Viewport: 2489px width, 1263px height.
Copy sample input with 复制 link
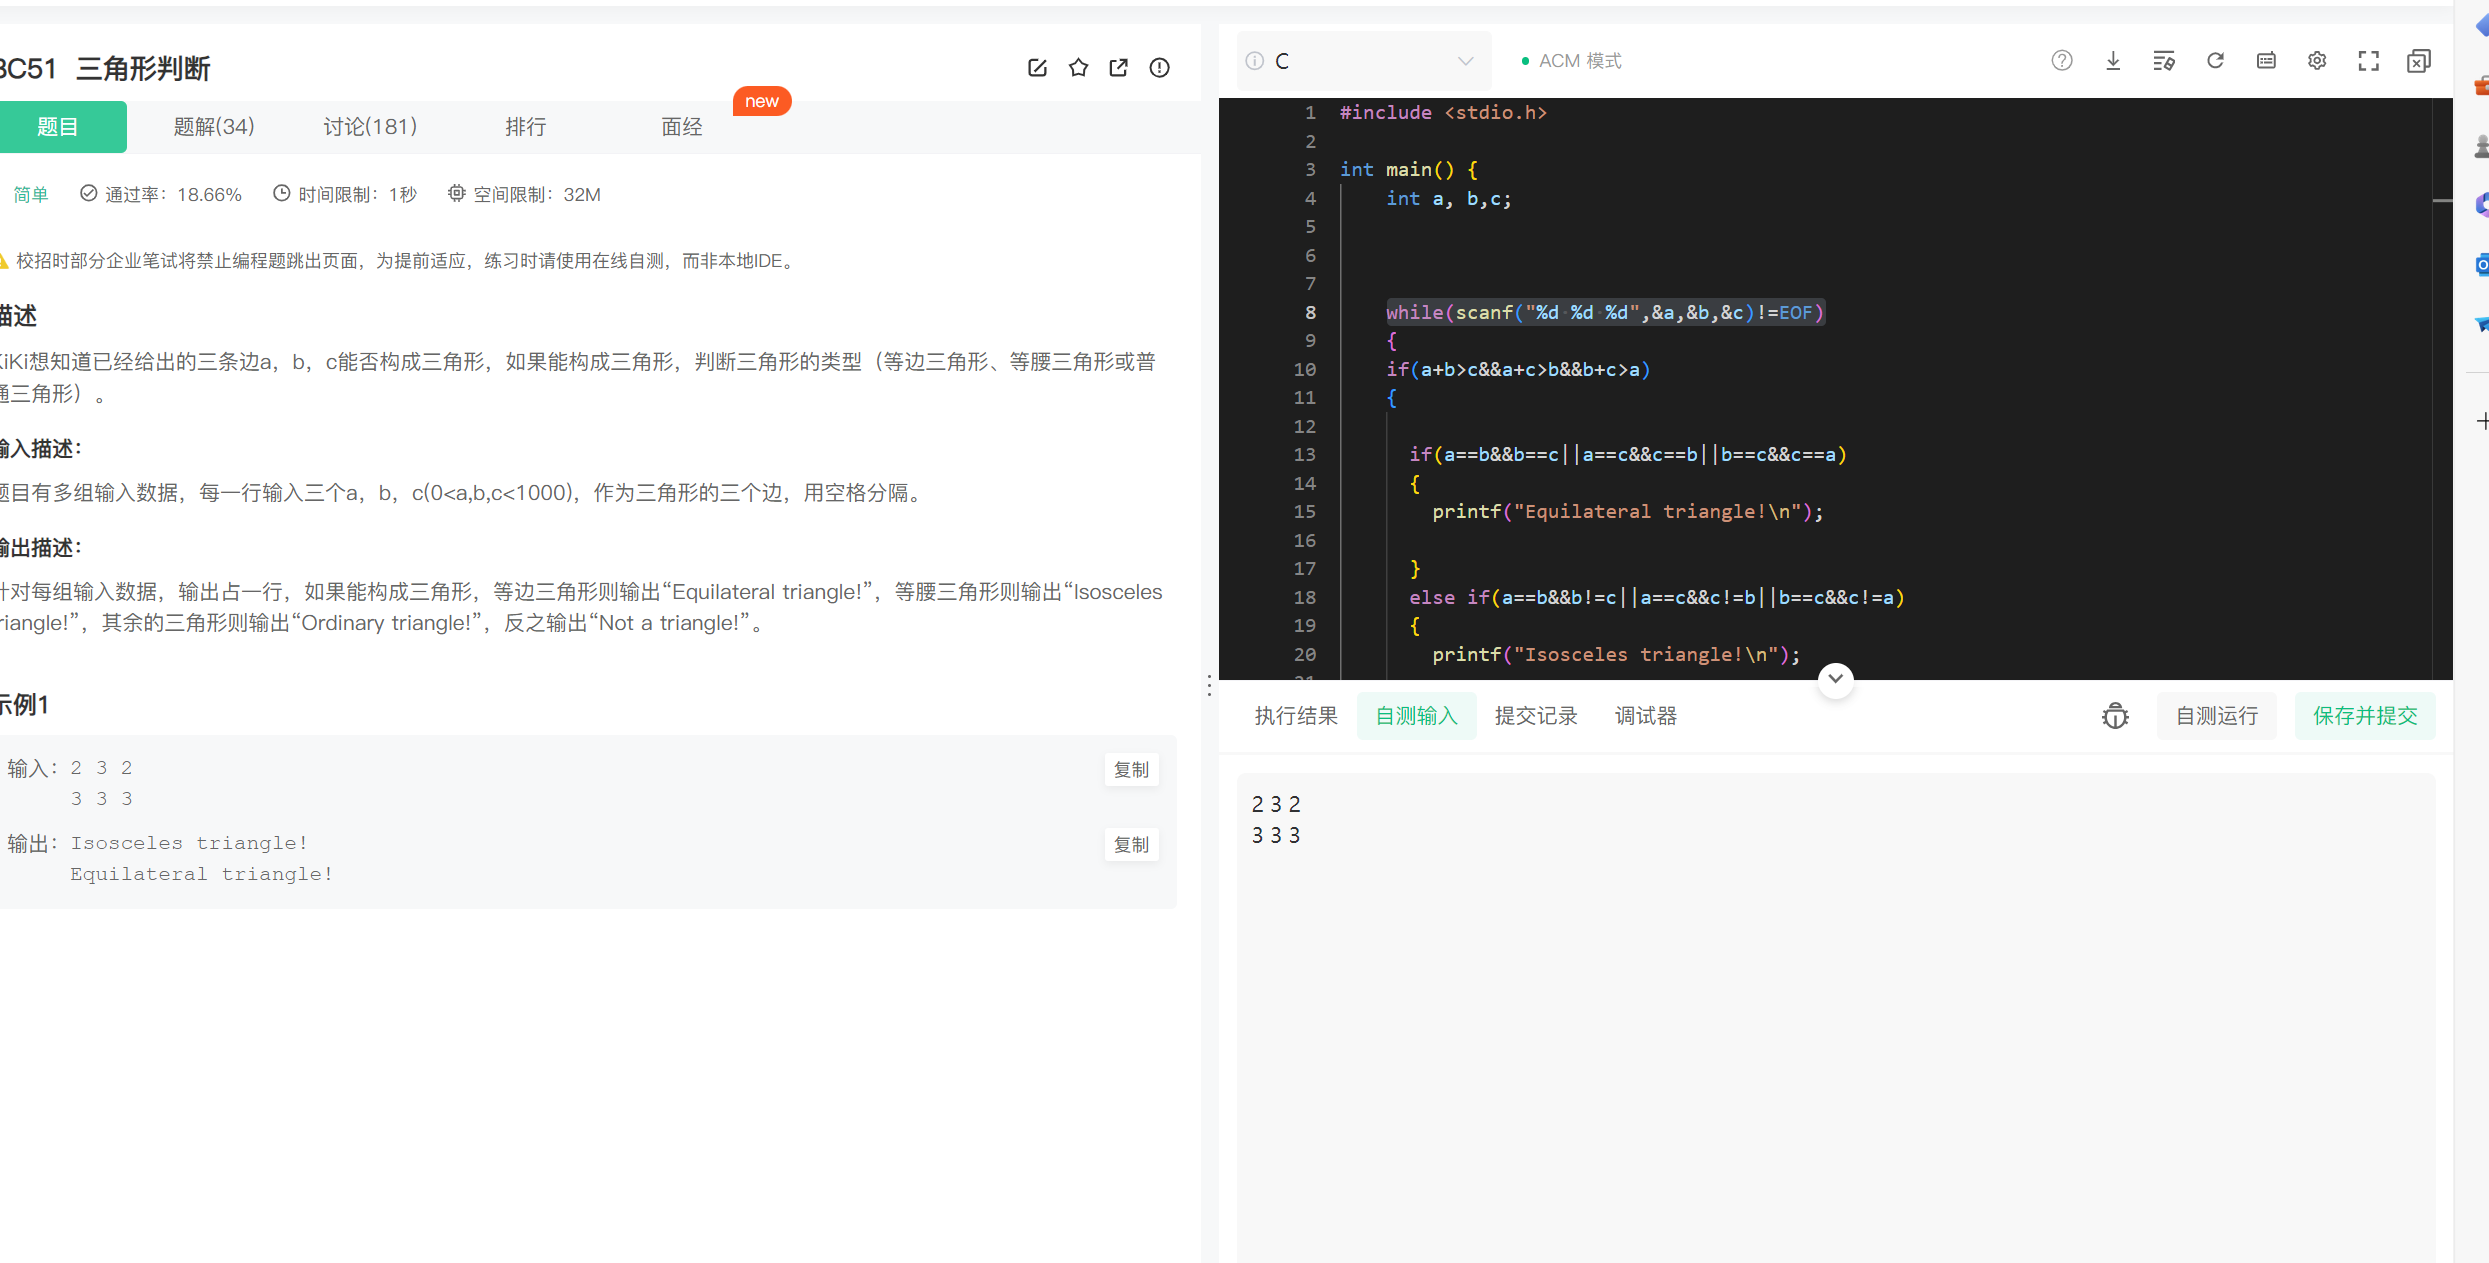tap(1131, 769)
